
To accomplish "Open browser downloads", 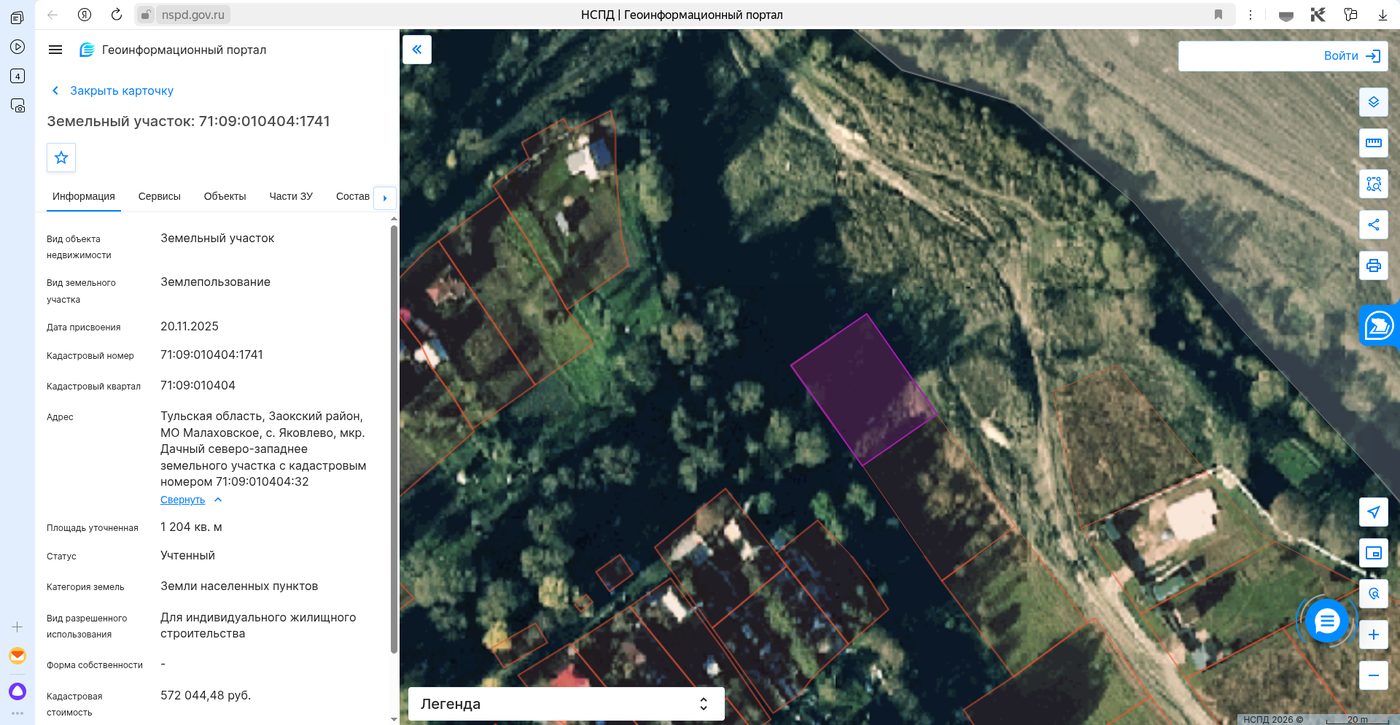I will [1382, 14].
